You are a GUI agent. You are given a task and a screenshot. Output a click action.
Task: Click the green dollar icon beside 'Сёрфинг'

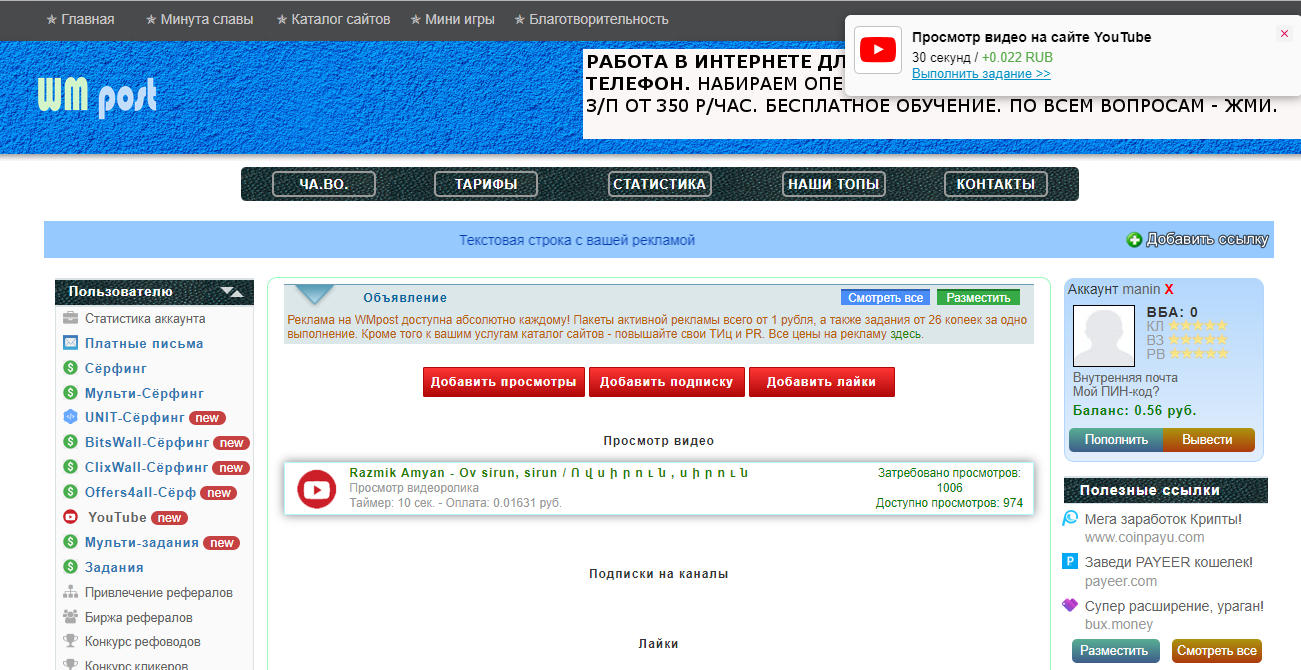pyautogui.click(x=71, y=368)
